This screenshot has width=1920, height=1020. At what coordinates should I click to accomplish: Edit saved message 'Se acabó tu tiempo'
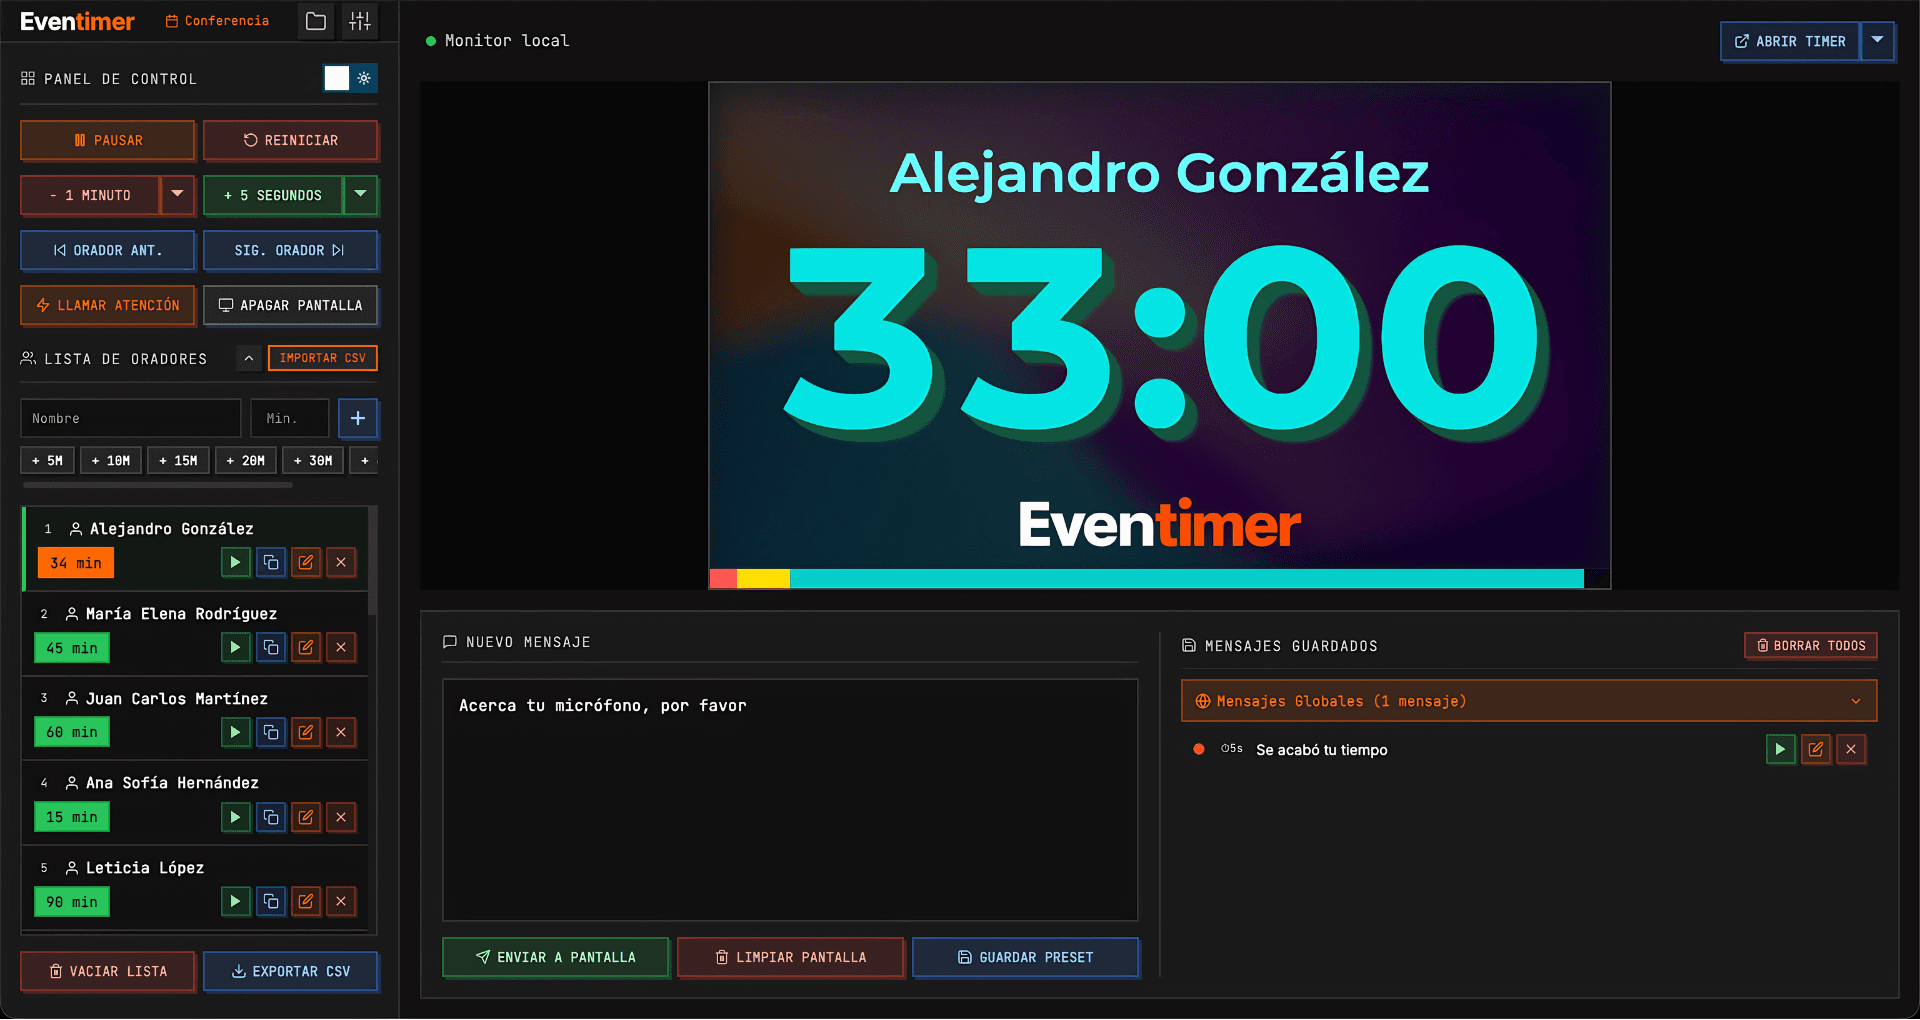point(1816,749)
